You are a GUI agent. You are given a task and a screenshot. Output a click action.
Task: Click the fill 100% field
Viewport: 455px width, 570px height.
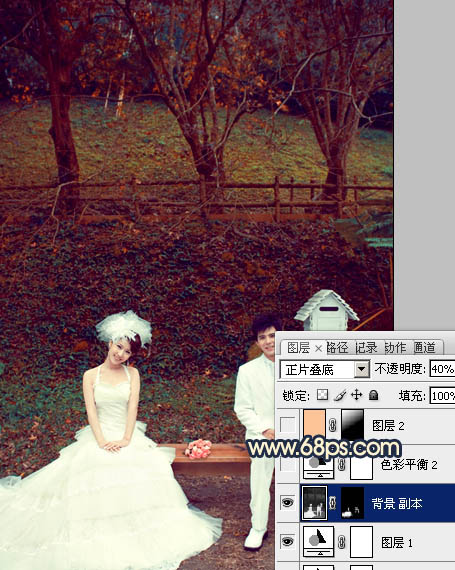click(442, 396)
